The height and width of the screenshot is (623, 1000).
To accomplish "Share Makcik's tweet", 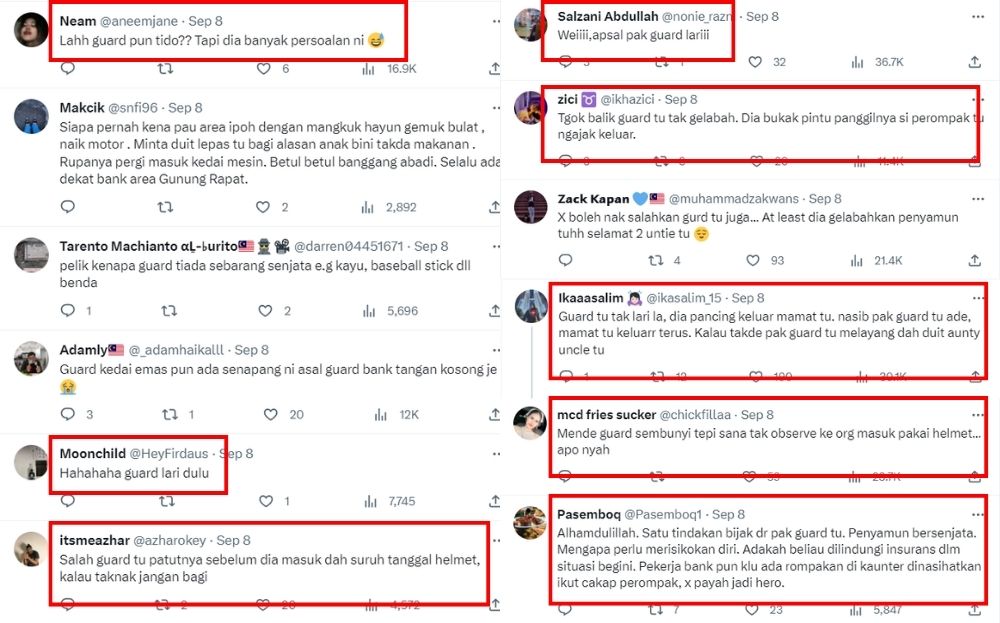I will point(494,207).
